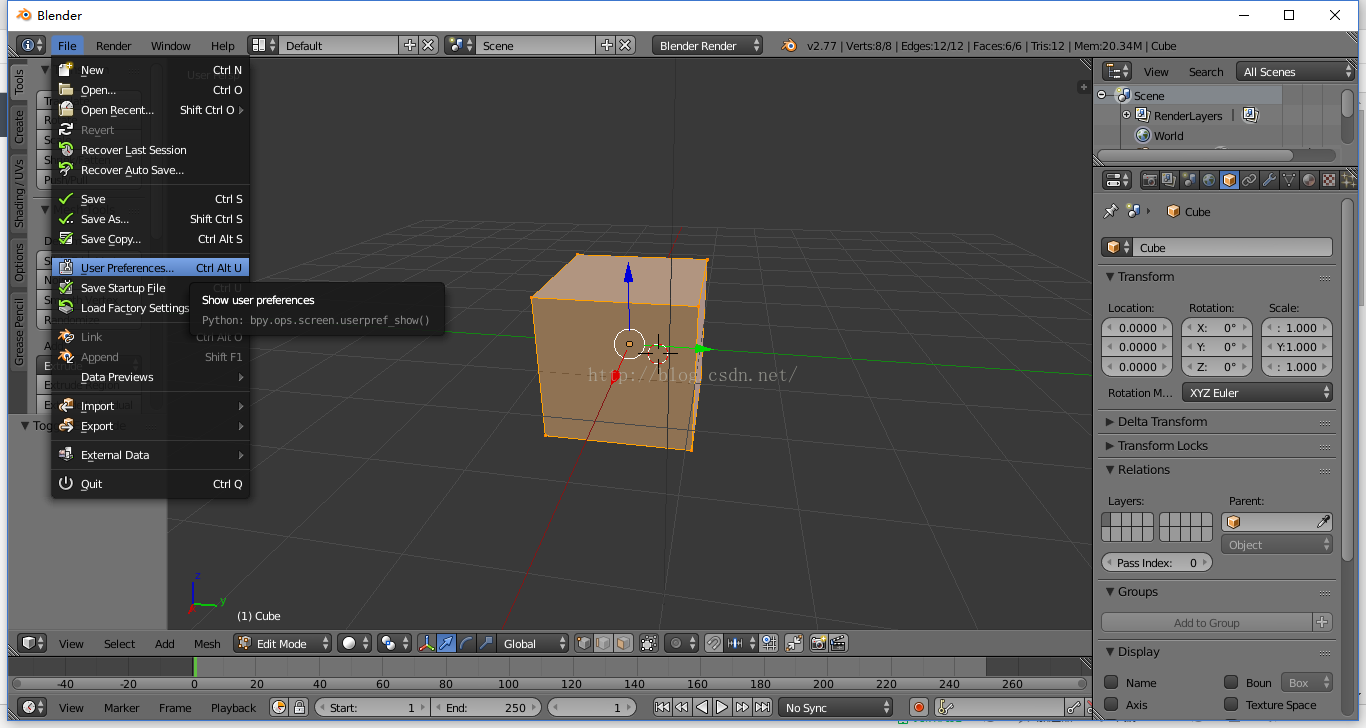
Task: Open the timeline editor type selector
Action: [32, 707]
